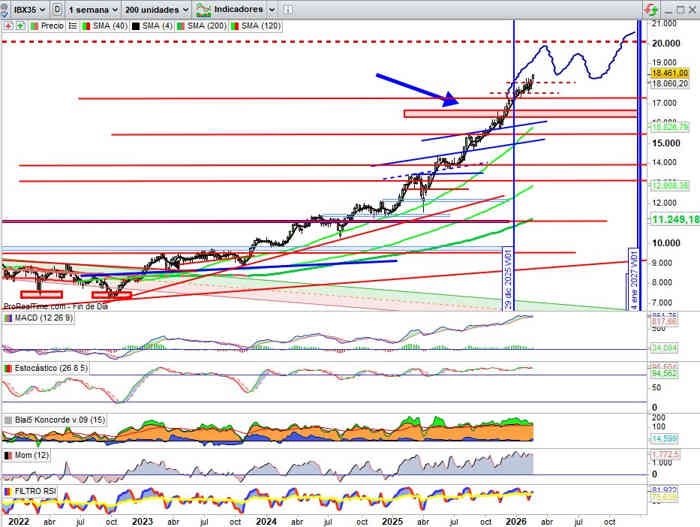Click the FILTRO RSI indicator icon
The width and height of the screenshot is (700, 527).
point(9,492)
